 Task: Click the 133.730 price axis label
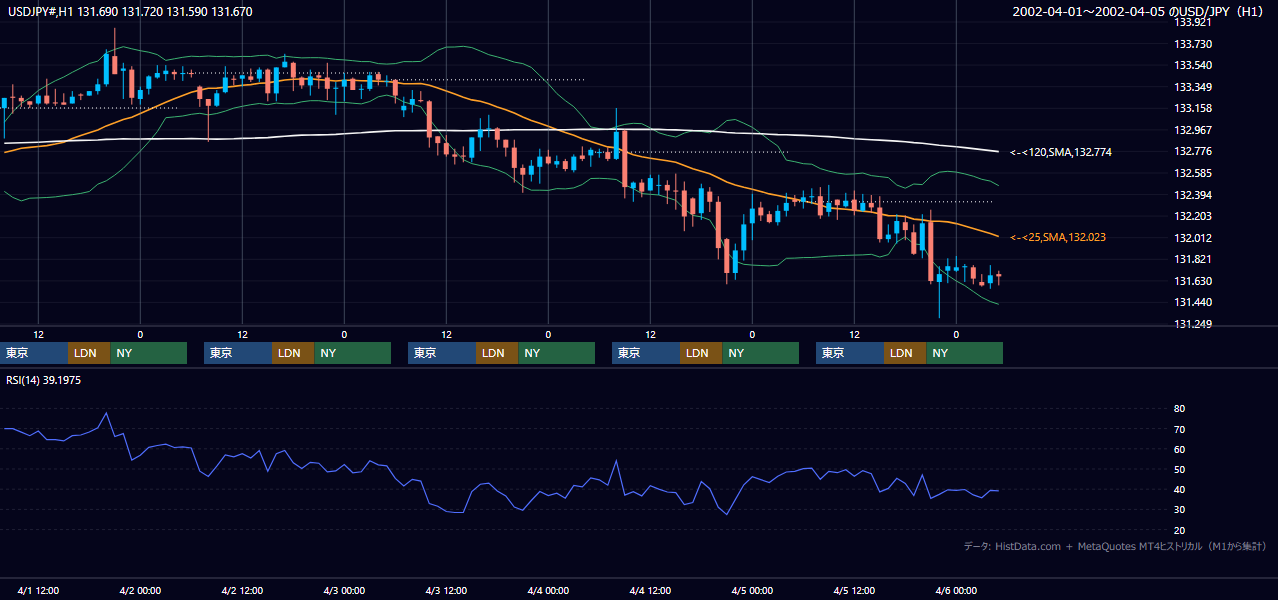tap(1193, 44)
